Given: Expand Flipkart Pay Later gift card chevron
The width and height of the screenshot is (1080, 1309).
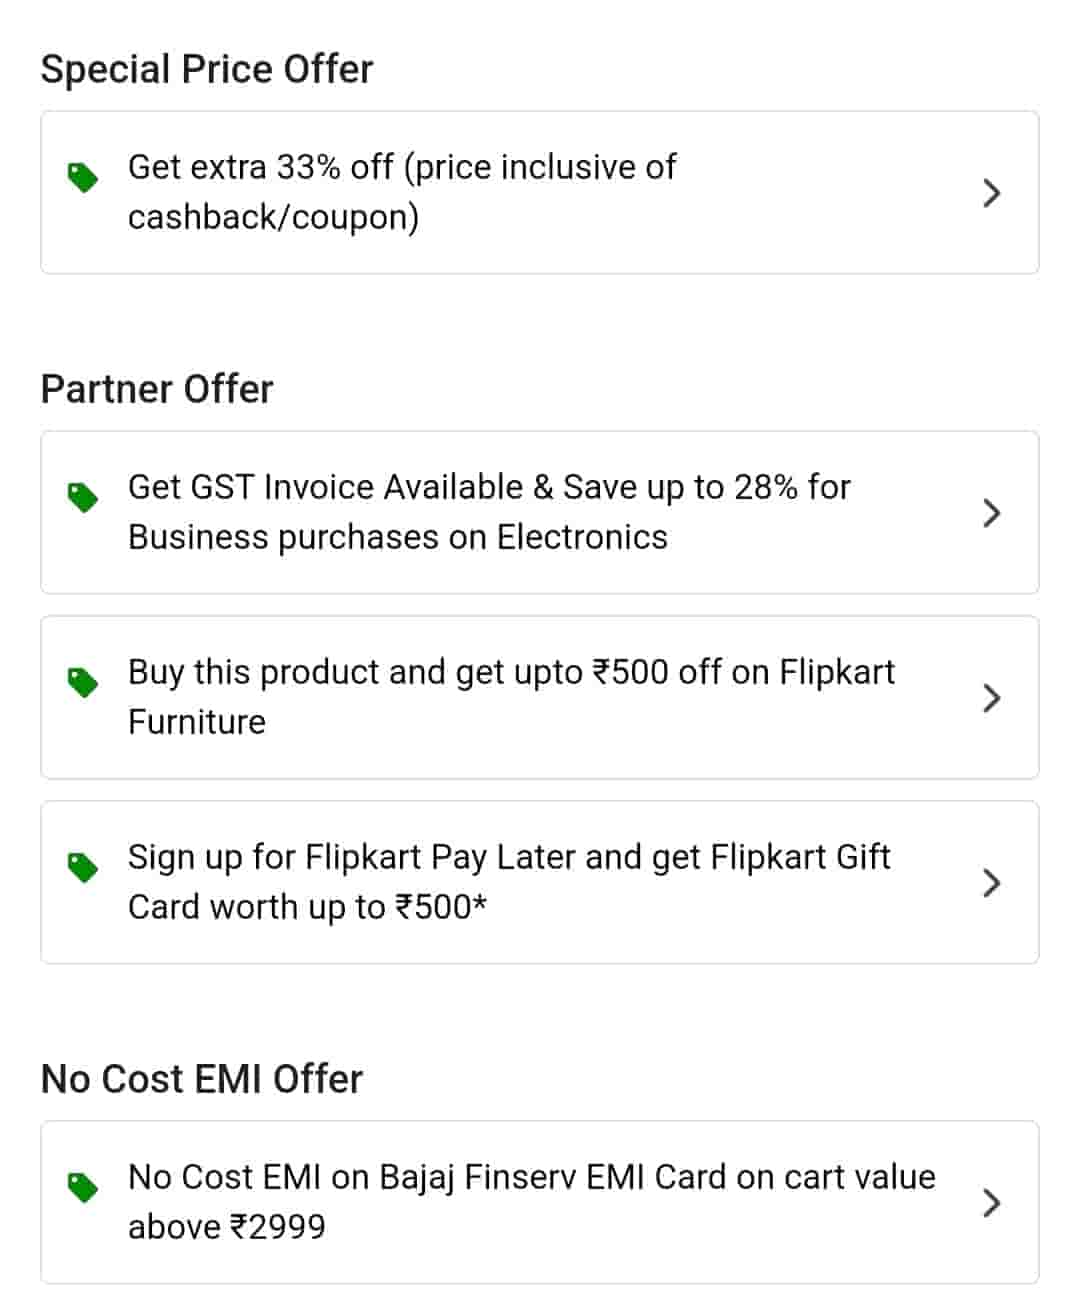Looking at the screenshot, I should pos(991,883).
